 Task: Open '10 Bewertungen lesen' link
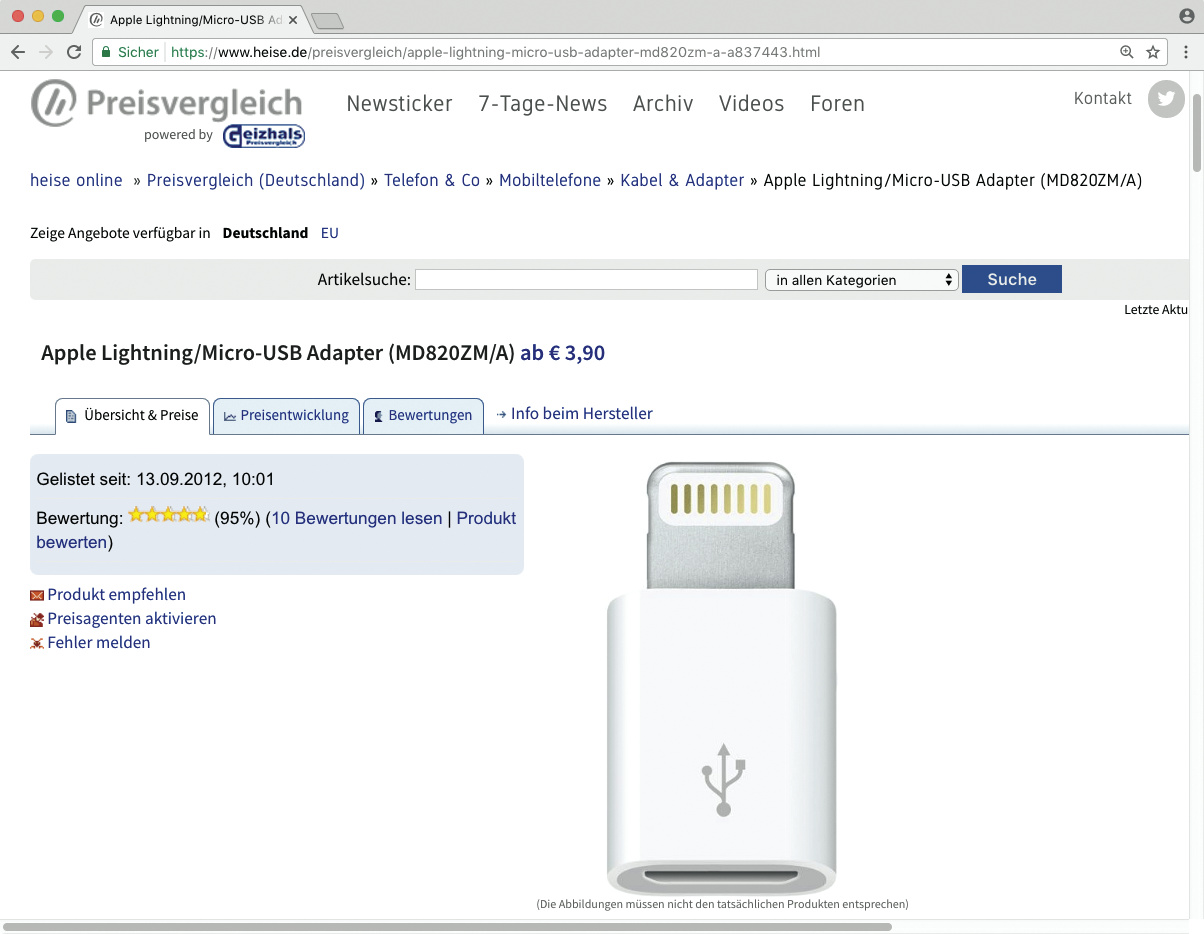(x=357, y=518)
